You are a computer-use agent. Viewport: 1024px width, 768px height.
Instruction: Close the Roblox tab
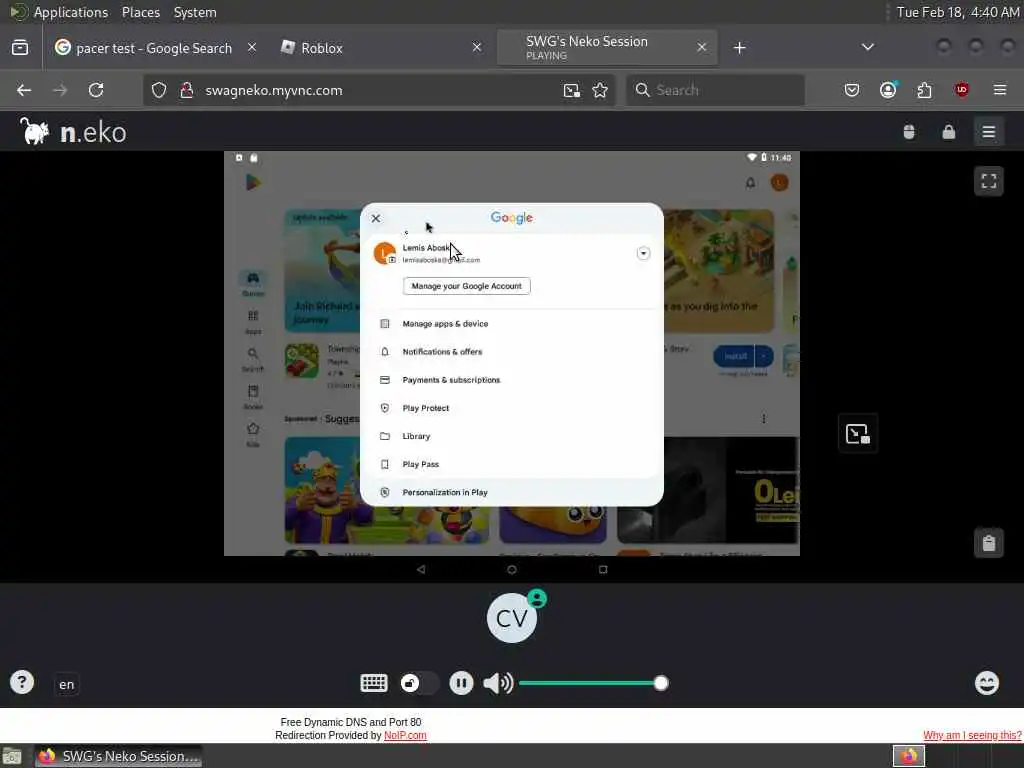point(477,47)
